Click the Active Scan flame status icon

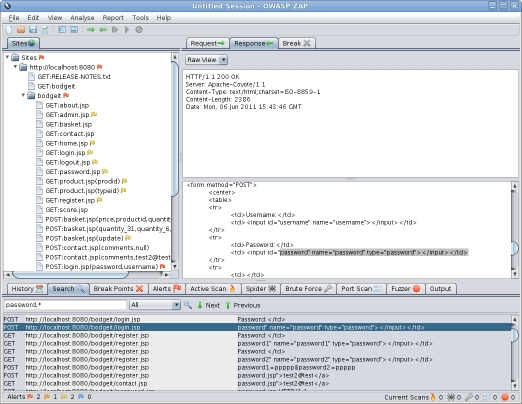(433, 397)
